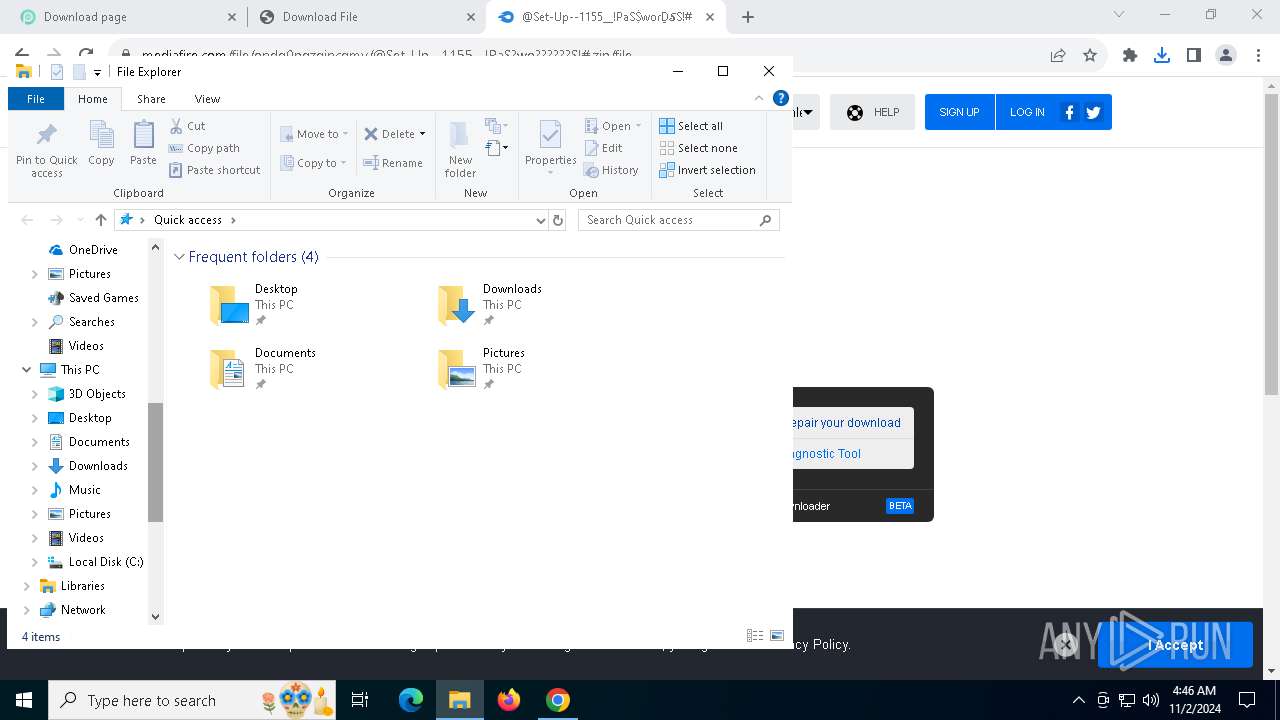Viewport: 1280px width, 720px height.
Task: Expand the 3D Objects tree node
Action: tap(35, 394)
